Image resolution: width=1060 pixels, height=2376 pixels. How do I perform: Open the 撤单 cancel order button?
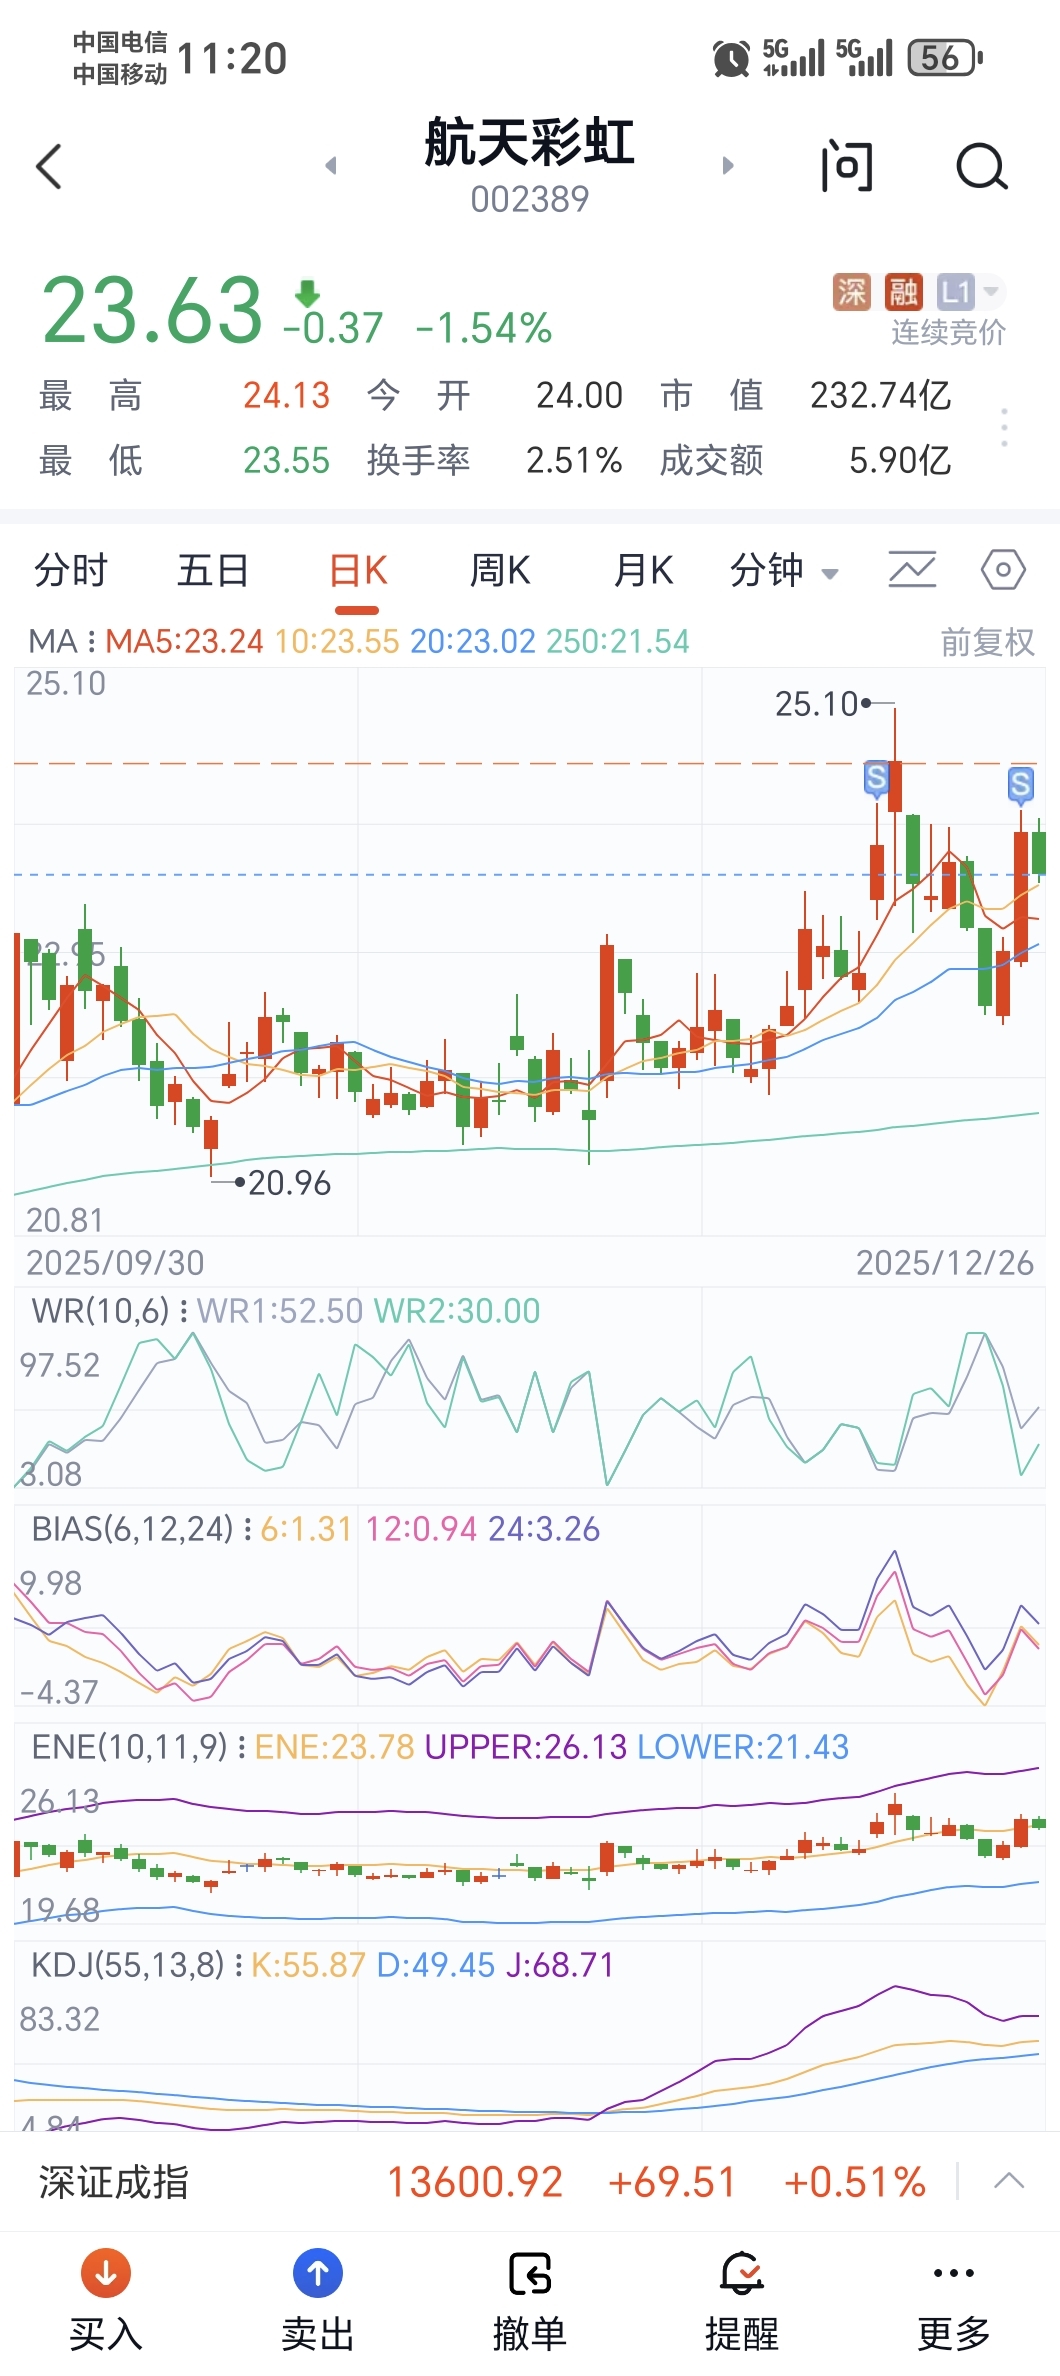(530, 2302)
